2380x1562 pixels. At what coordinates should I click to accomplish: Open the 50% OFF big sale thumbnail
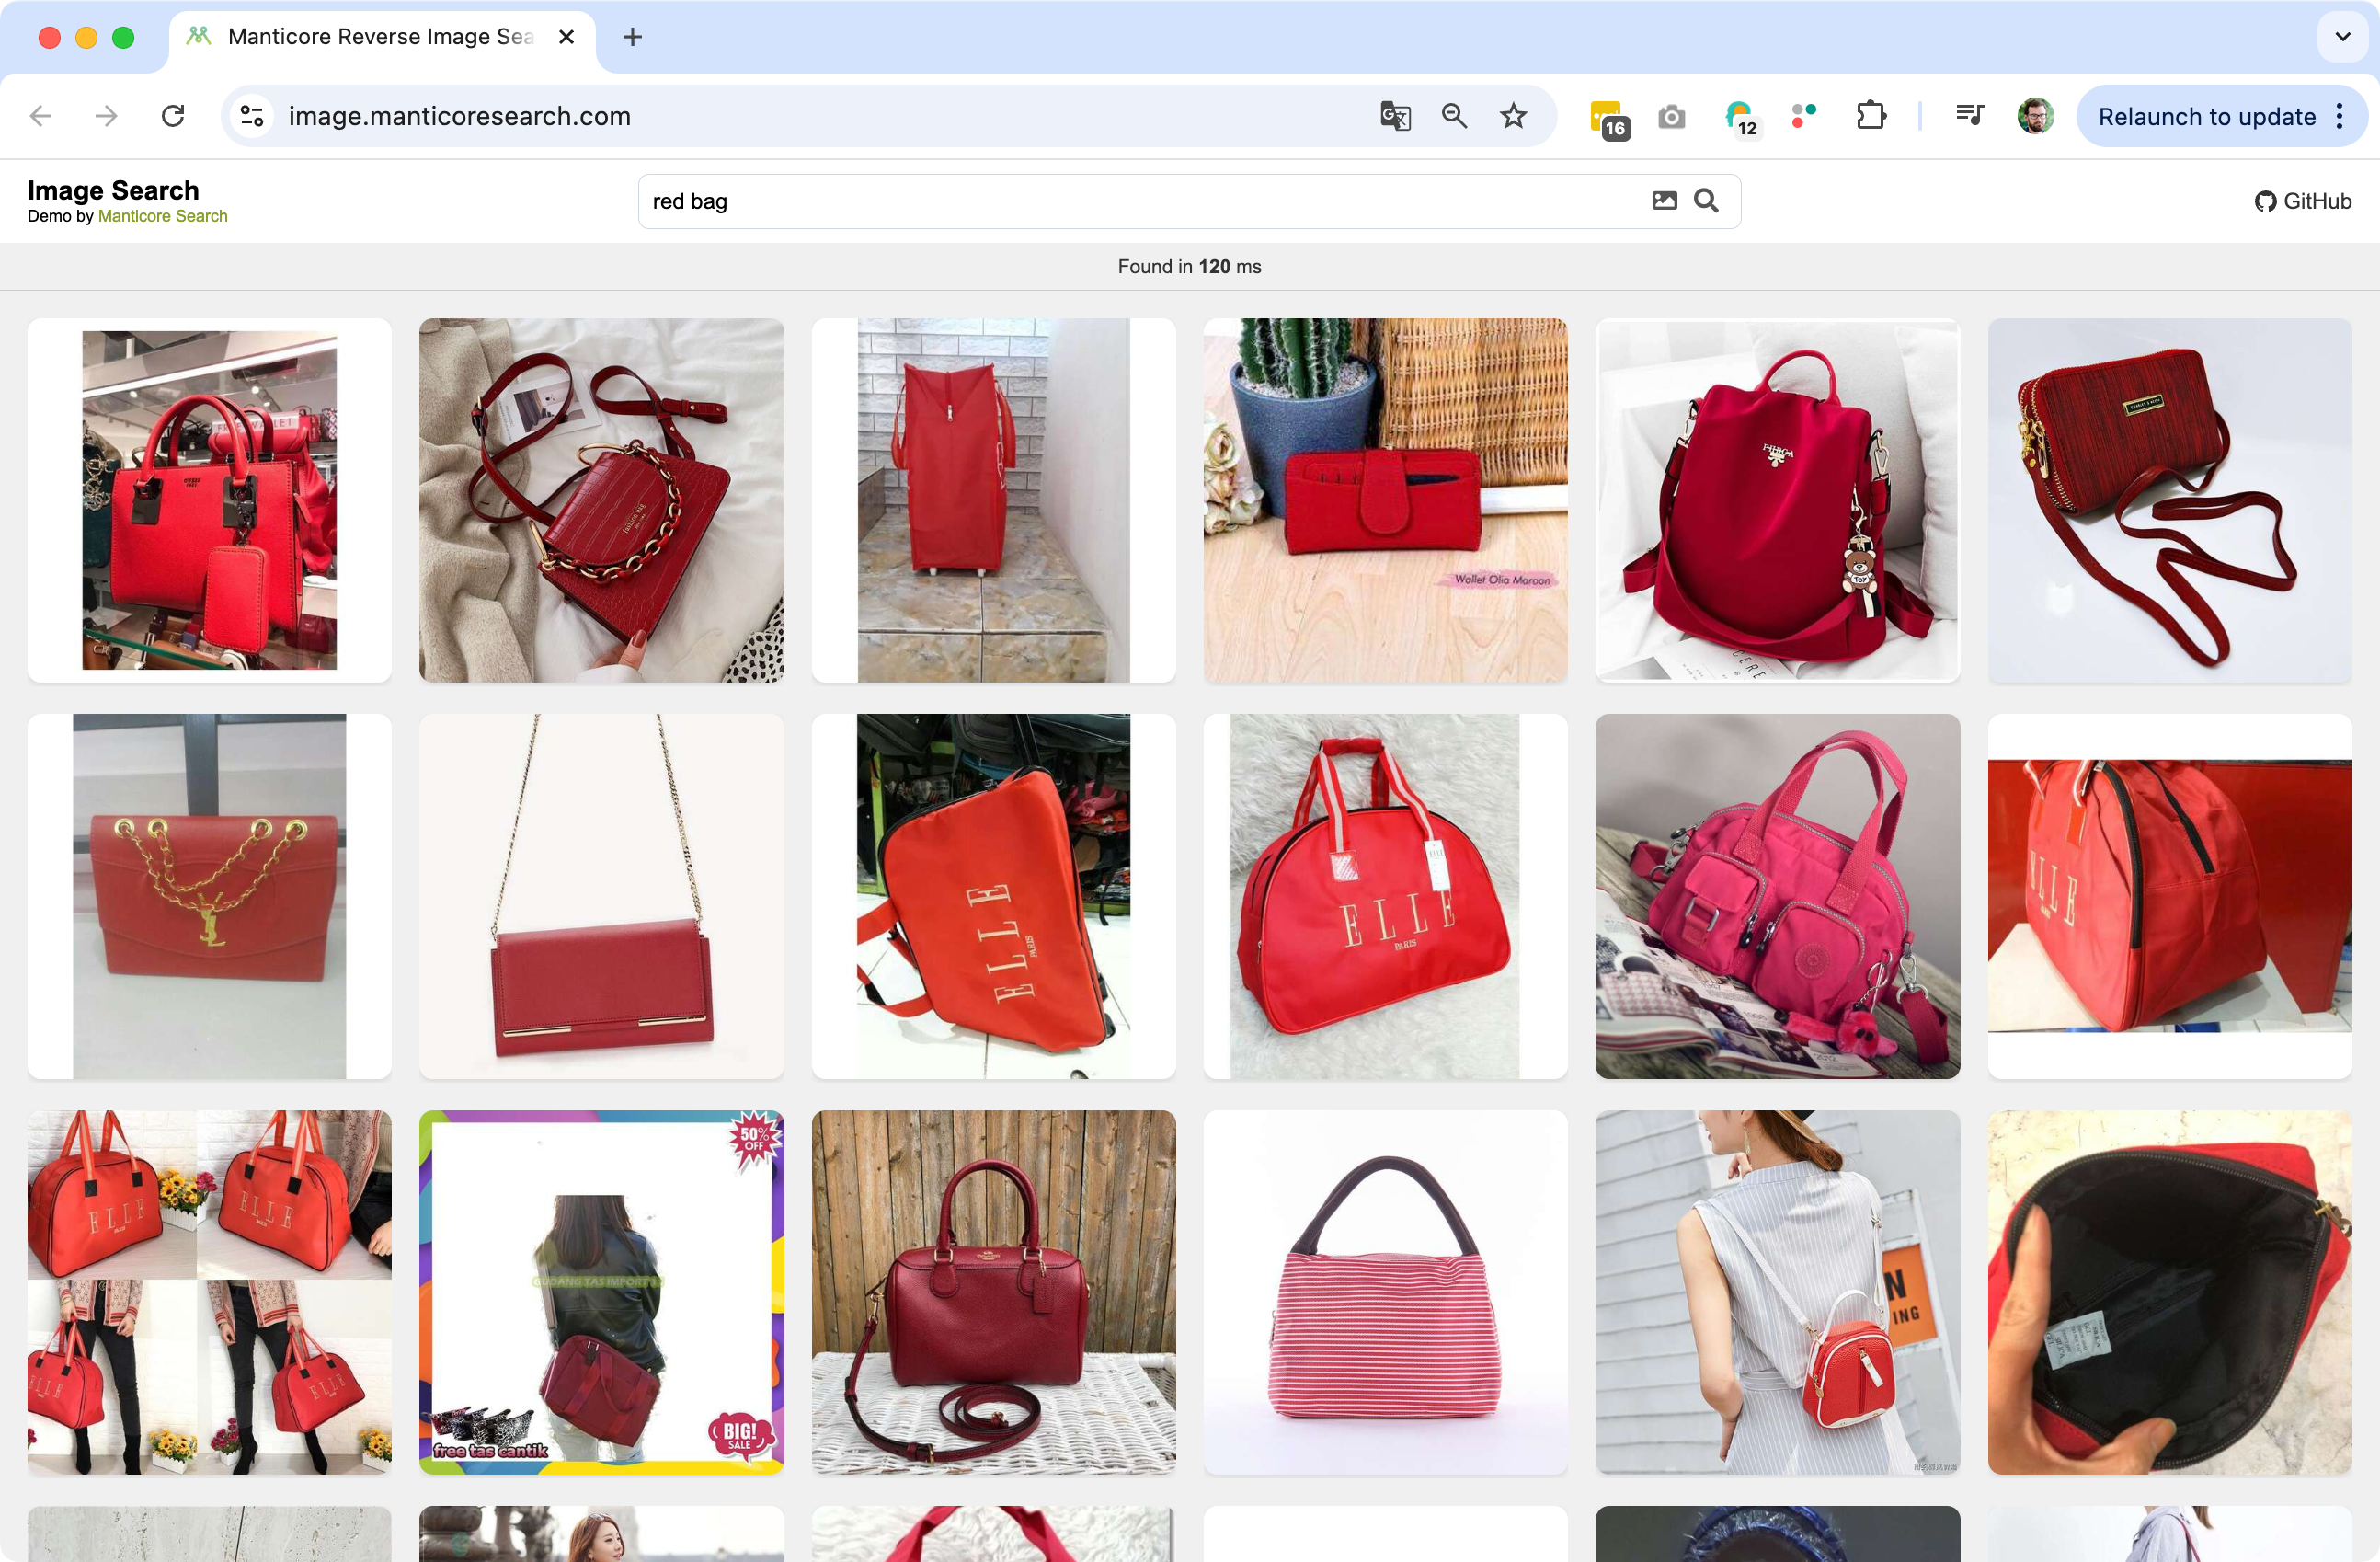(602, 1292)
